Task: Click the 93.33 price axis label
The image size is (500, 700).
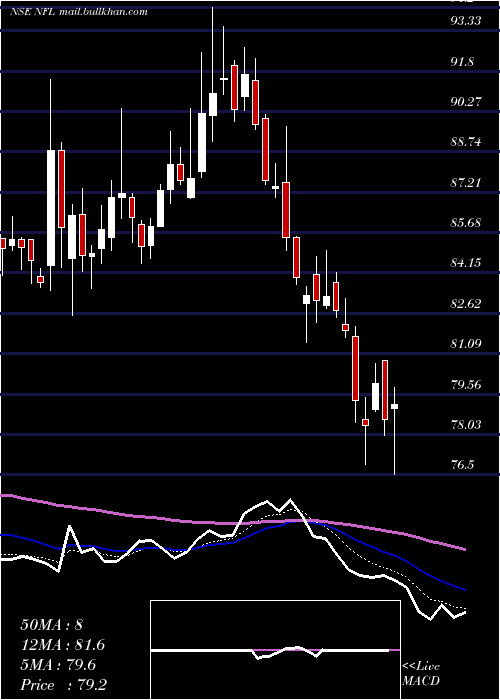Action: pos(466,21)
